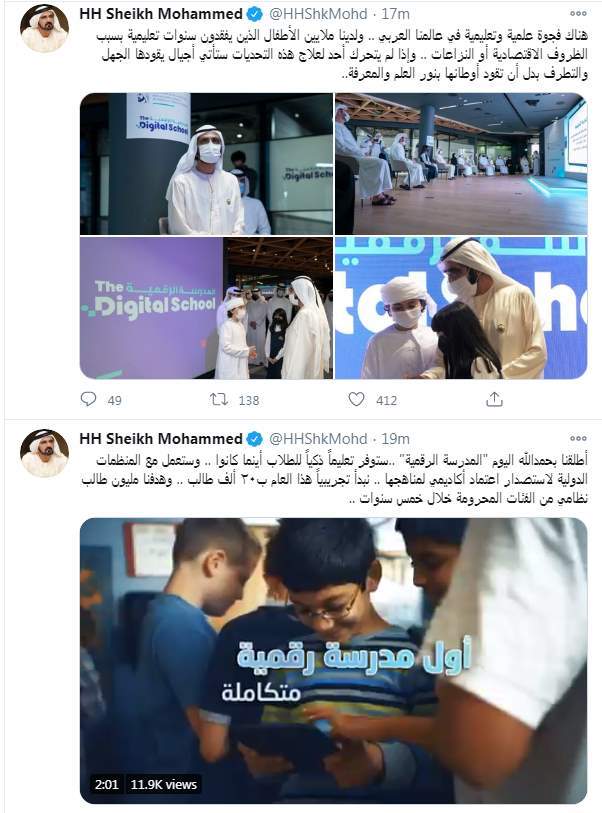The image size is (602, 813).
Task: Open the 19m timestamp link
Action: point(395,439)
